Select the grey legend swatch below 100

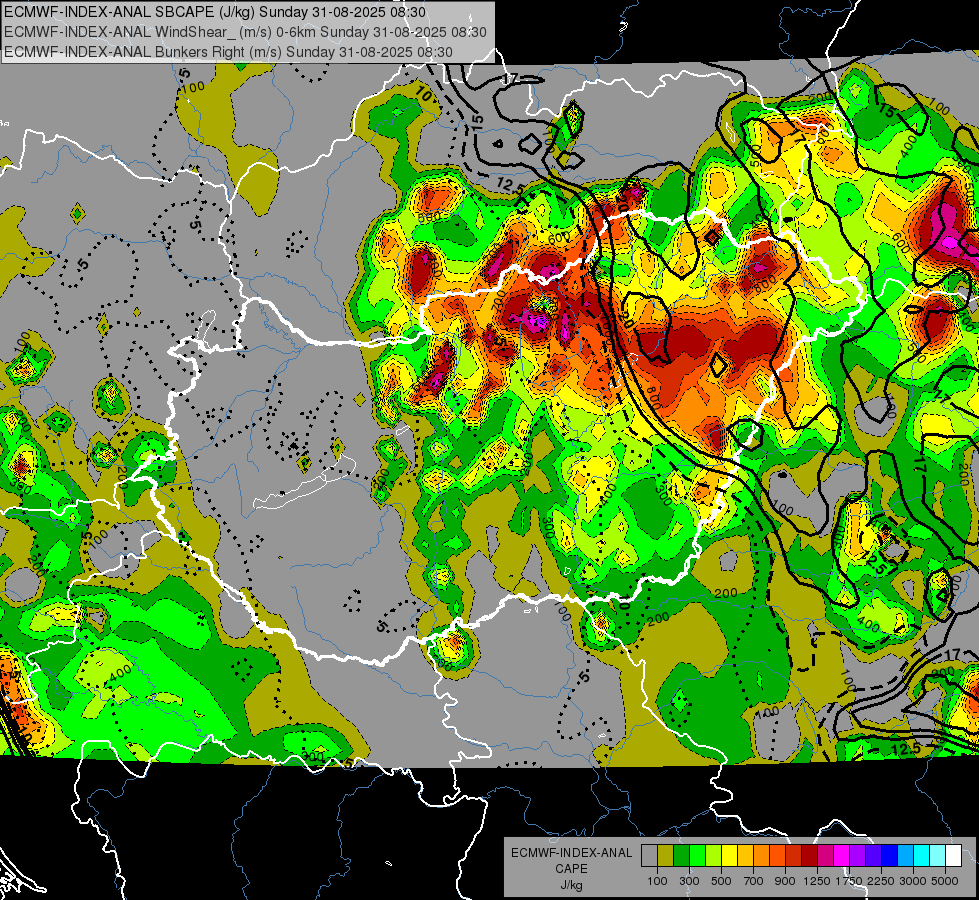(x=649, y=856)
